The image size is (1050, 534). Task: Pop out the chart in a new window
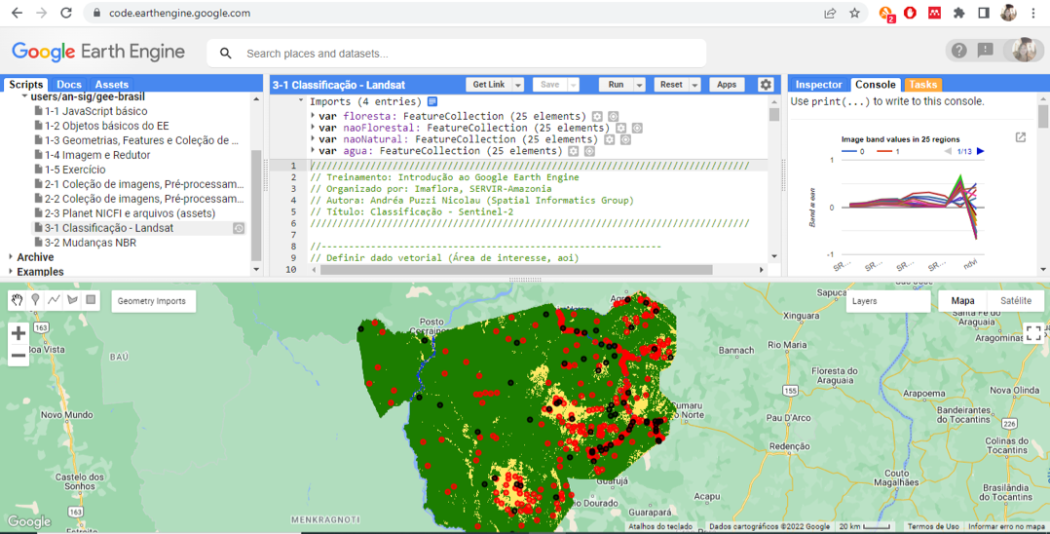coord(1021,137)
